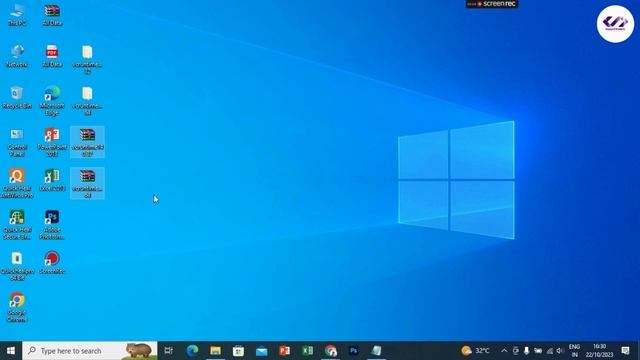Select the All Data PDF file icon
The width and height of the screenshot is (640, 360).
[x=52, y=56]
